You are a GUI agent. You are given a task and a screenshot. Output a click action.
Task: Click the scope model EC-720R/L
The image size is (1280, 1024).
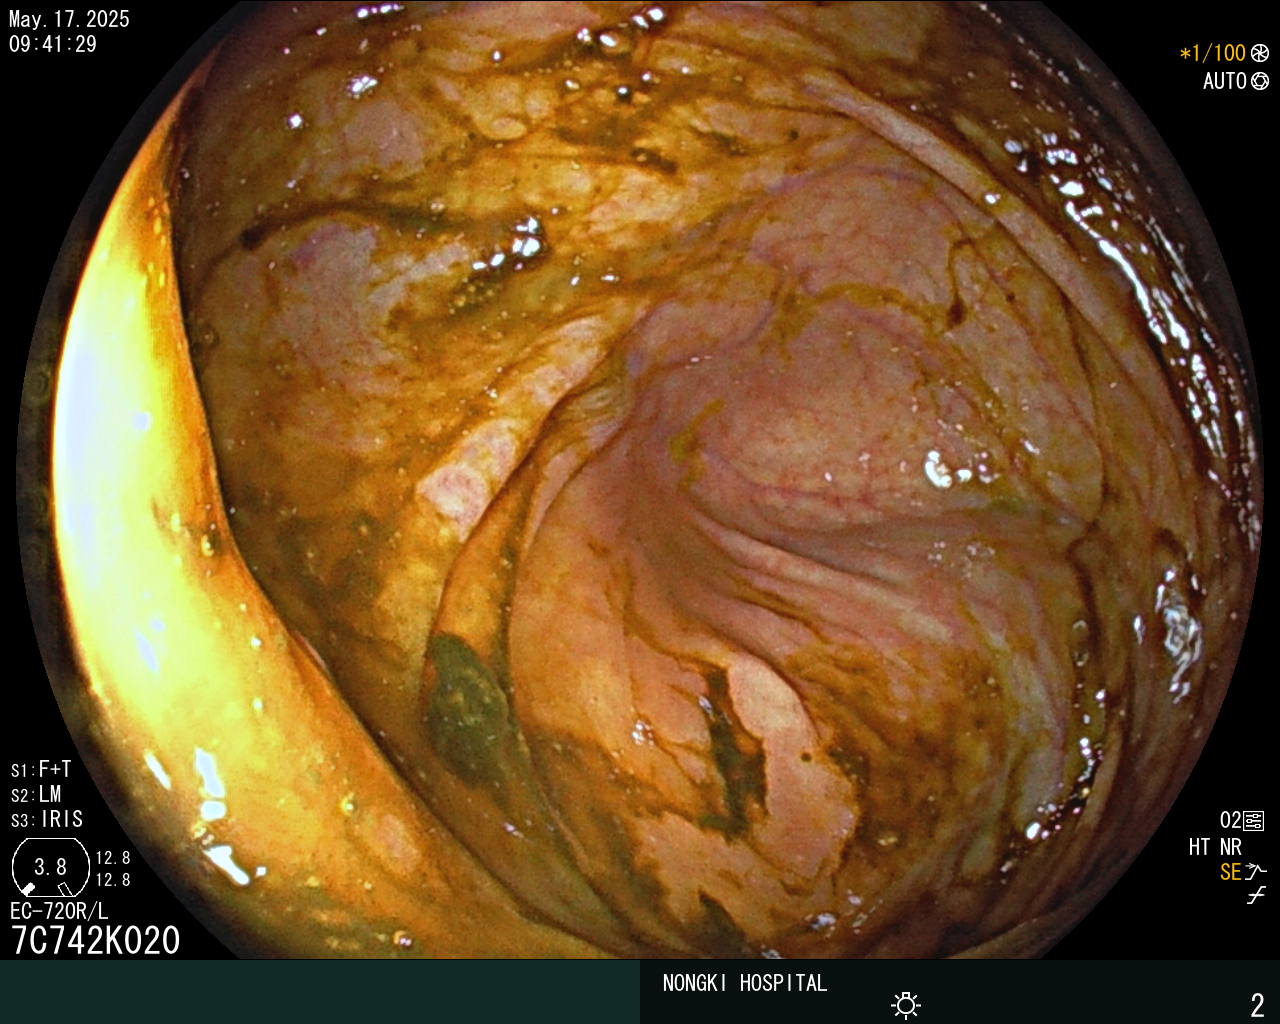click(x=59, y=911)
